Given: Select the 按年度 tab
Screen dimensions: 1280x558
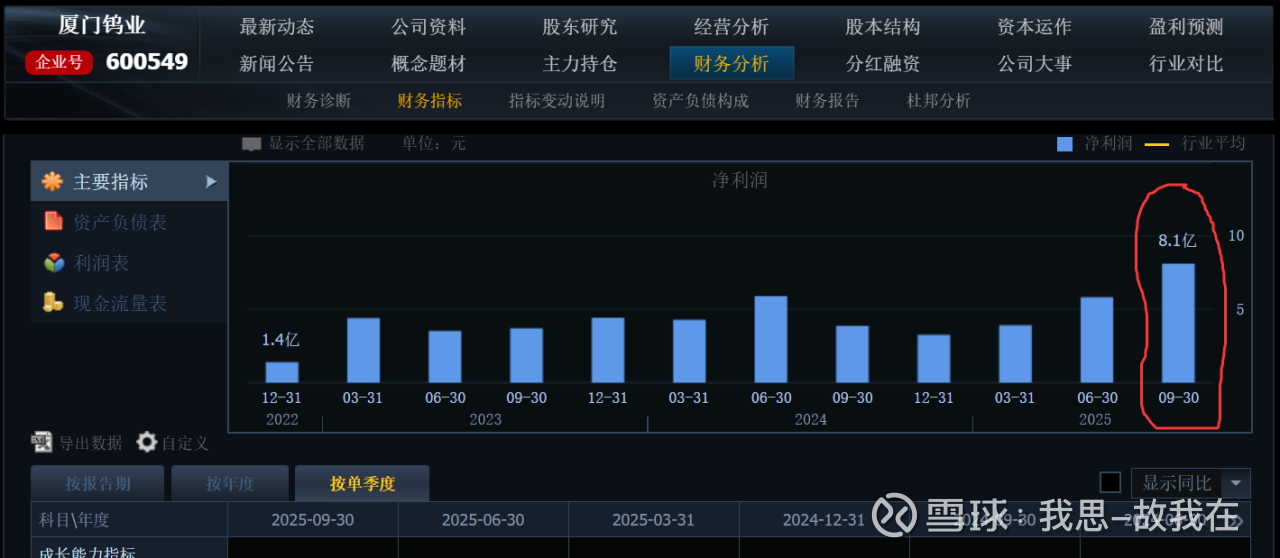Looking at the screenshot, I should point(230,484).
